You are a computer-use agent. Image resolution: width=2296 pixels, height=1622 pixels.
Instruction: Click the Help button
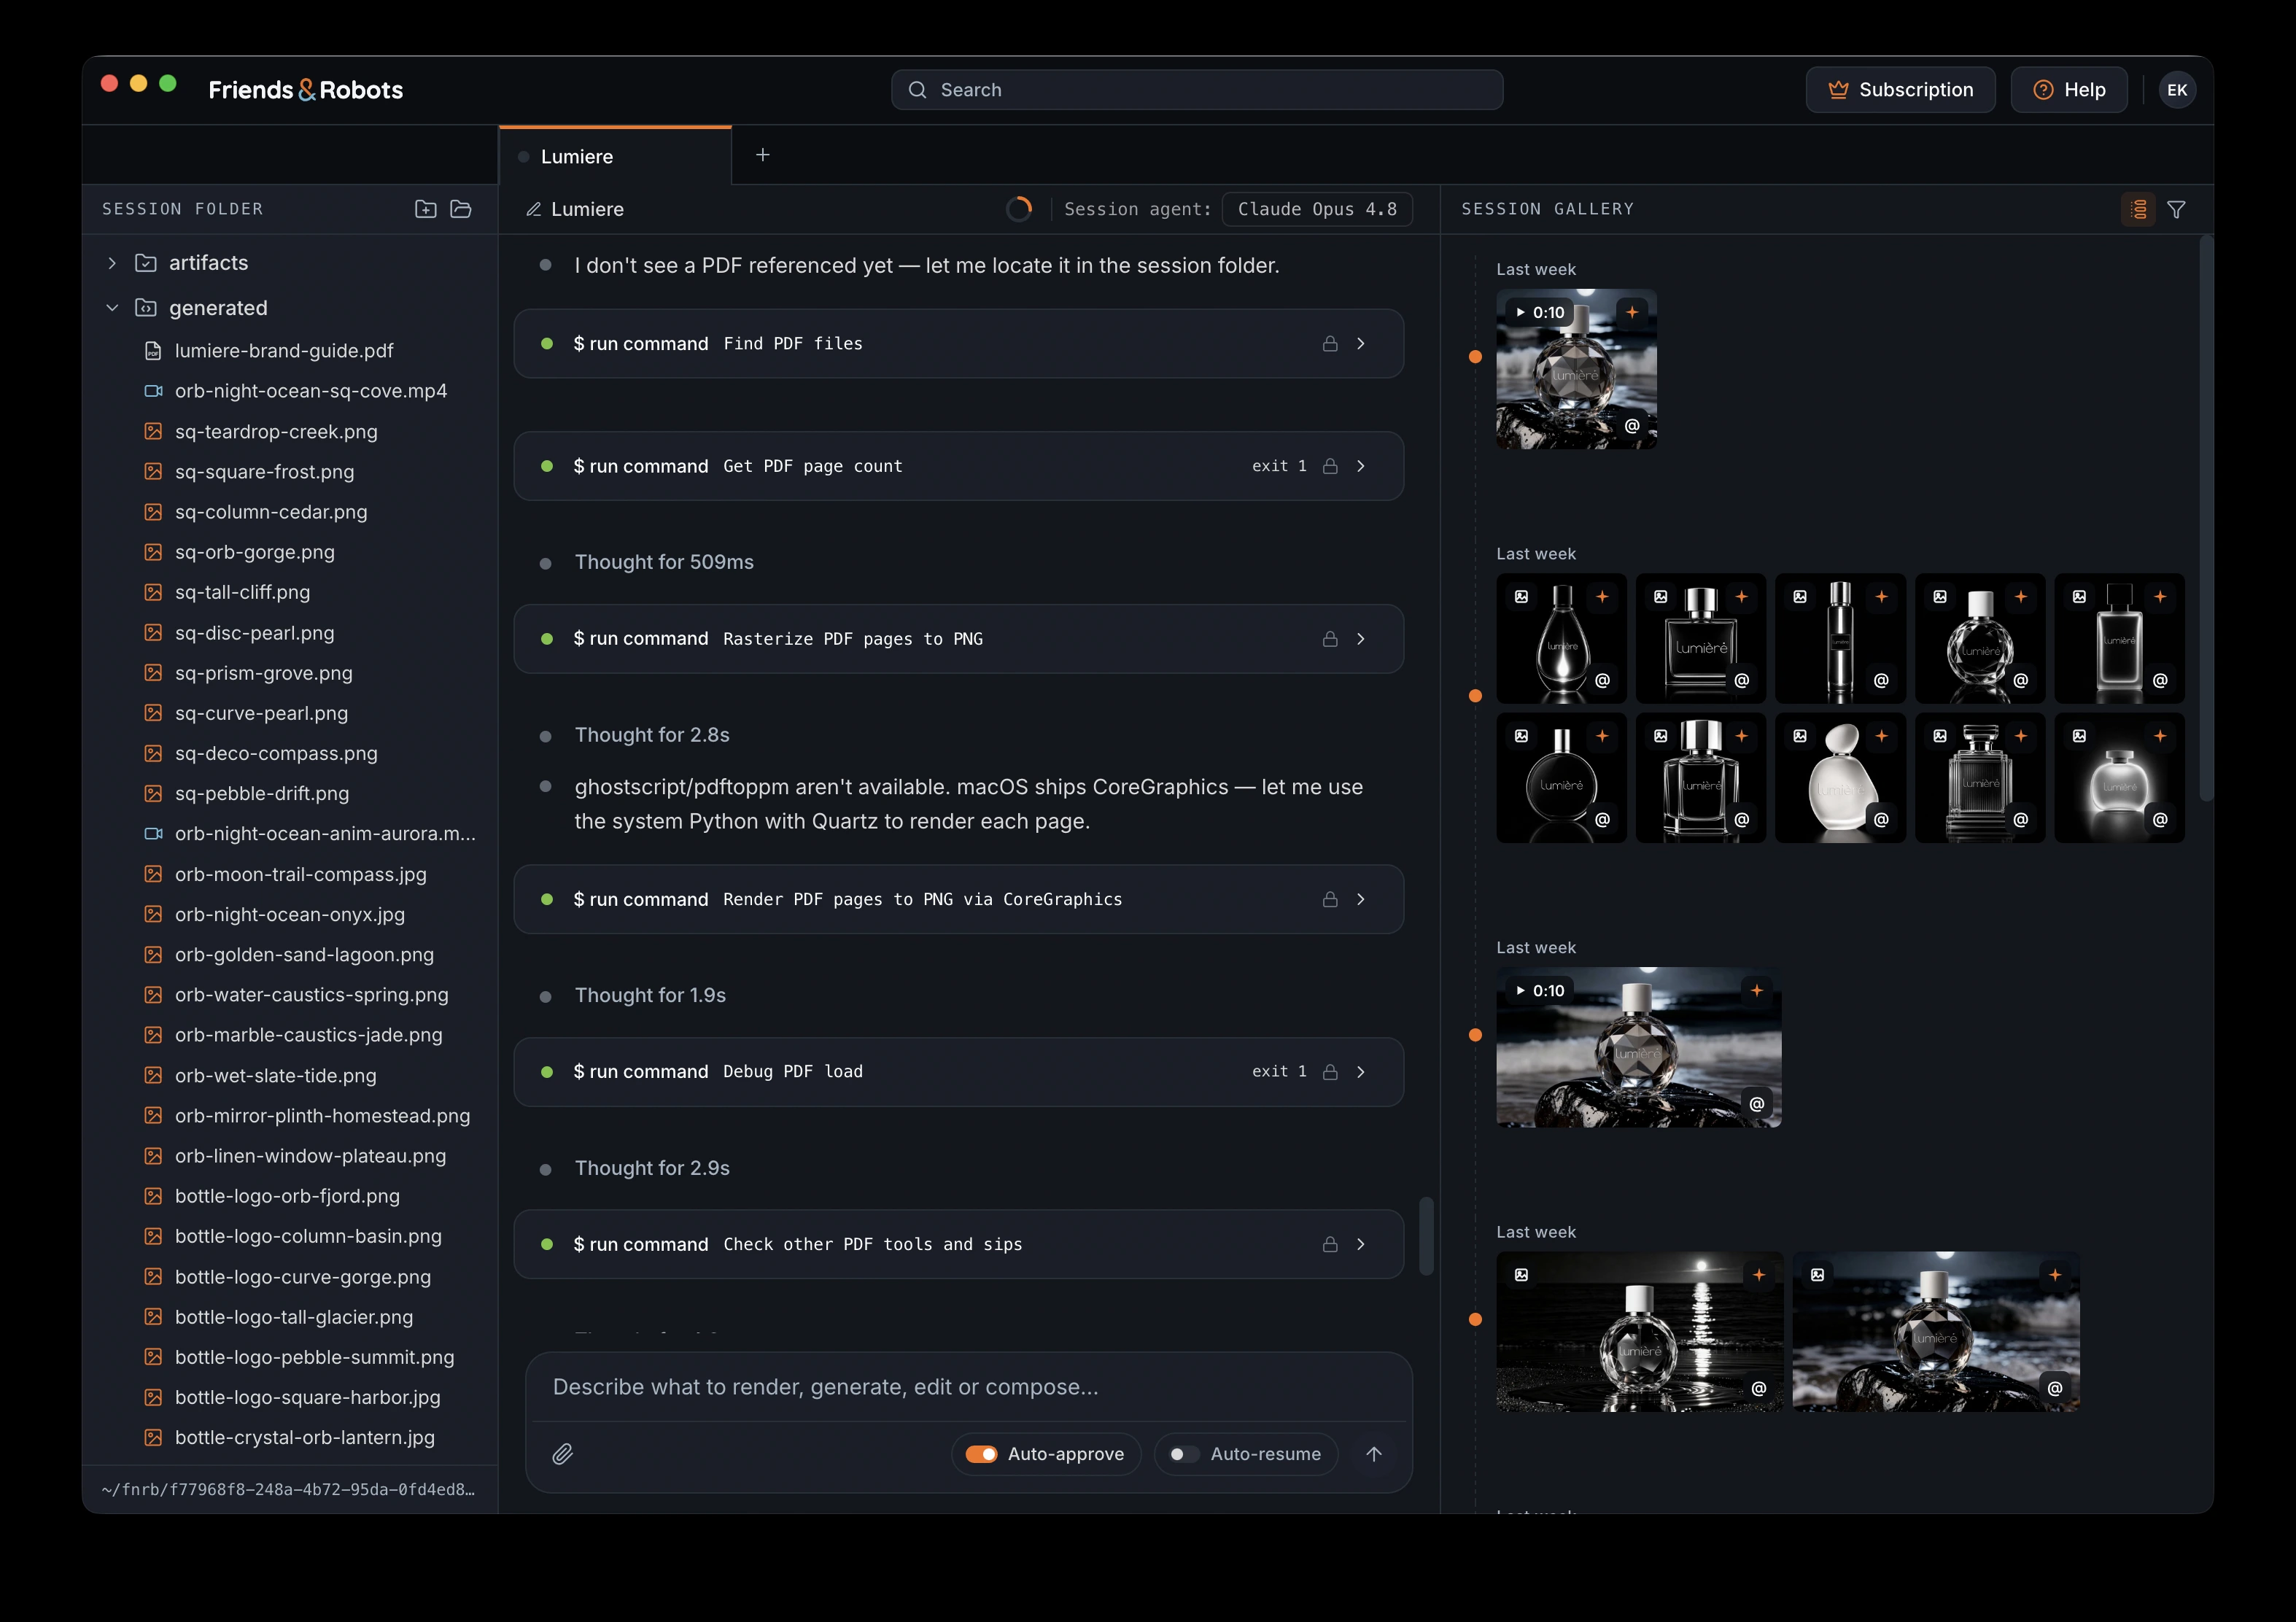[2068, 90]
